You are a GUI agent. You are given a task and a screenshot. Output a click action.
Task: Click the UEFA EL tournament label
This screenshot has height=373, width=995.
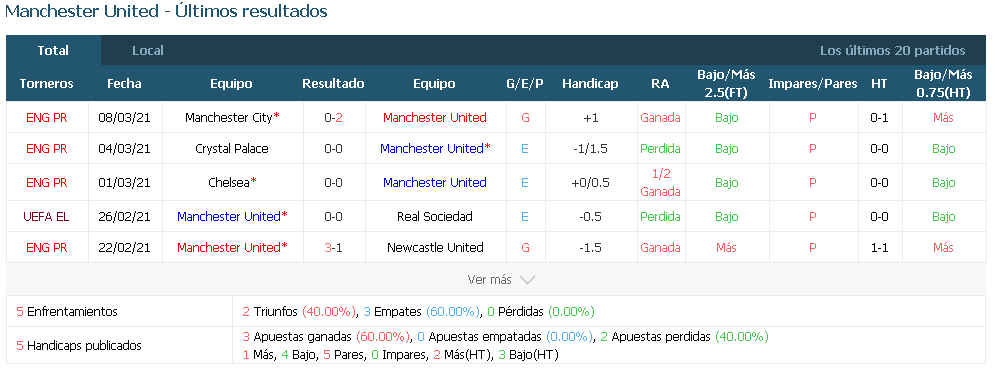pyautogui.click(x=46, y=216)
